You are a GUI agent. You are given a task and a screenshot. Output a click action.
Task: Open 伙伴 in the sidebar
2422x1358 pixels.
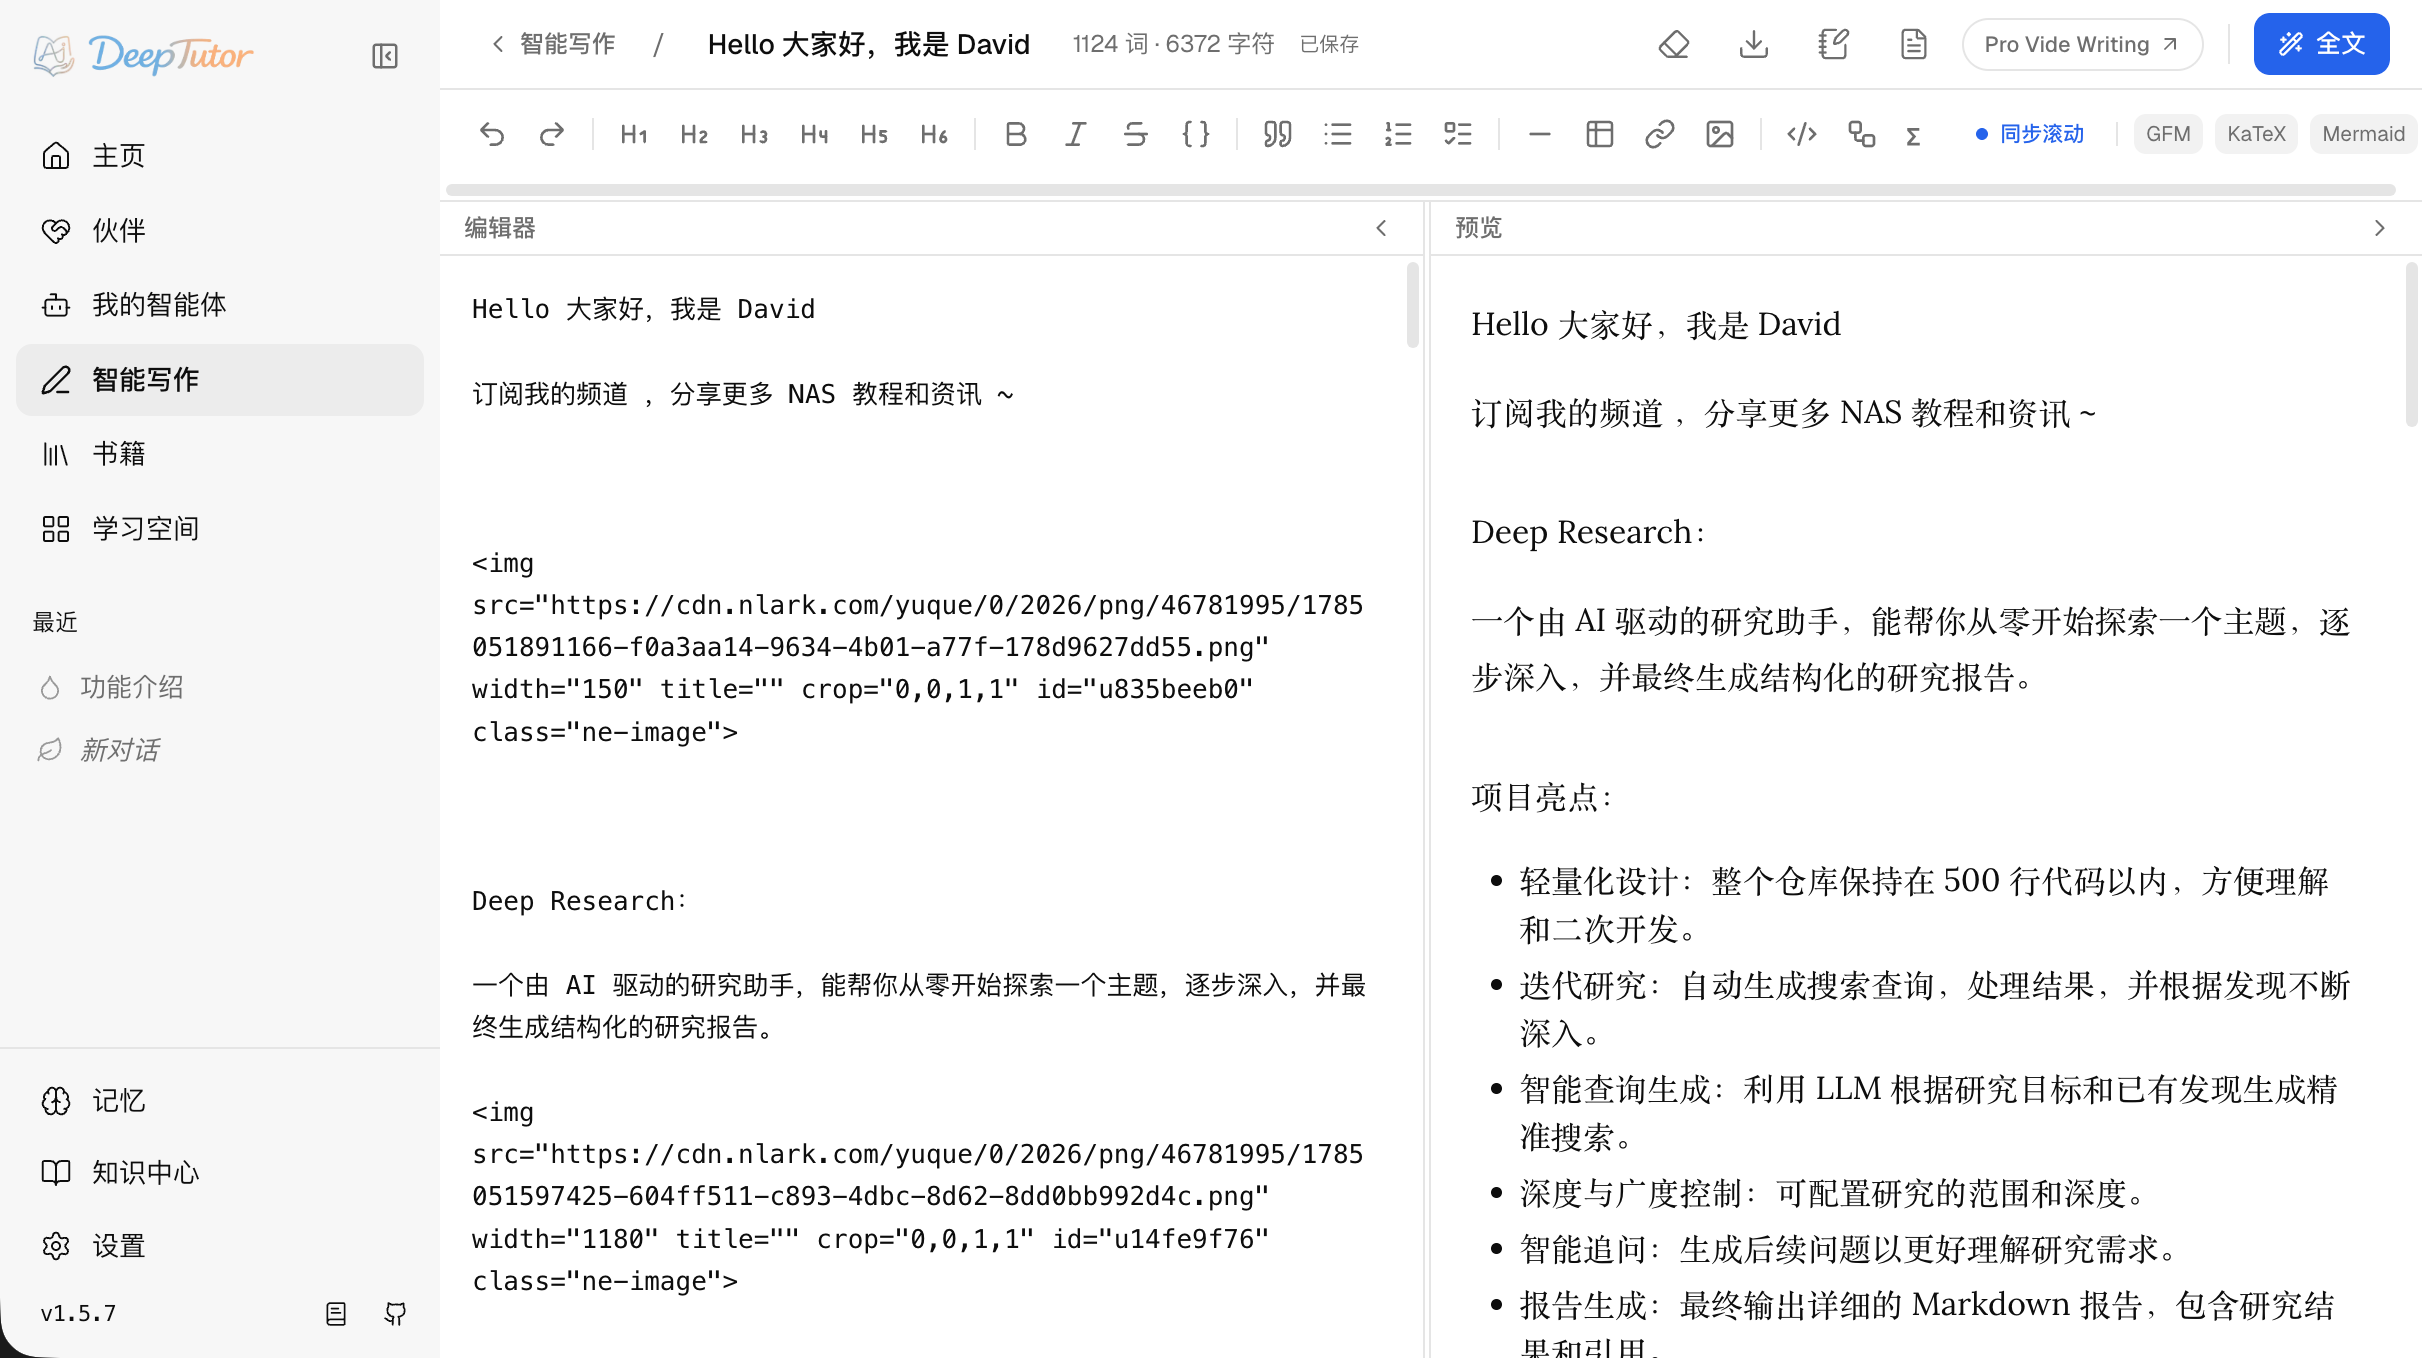click(220, 231)
